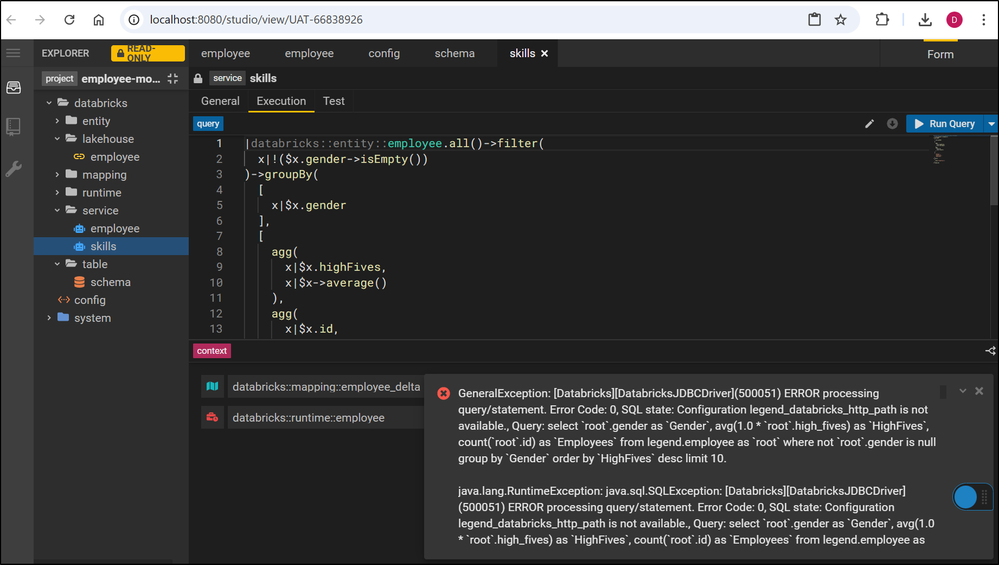Expand the entity folder
The image size is (999, 565).
(x=58, y=121)
